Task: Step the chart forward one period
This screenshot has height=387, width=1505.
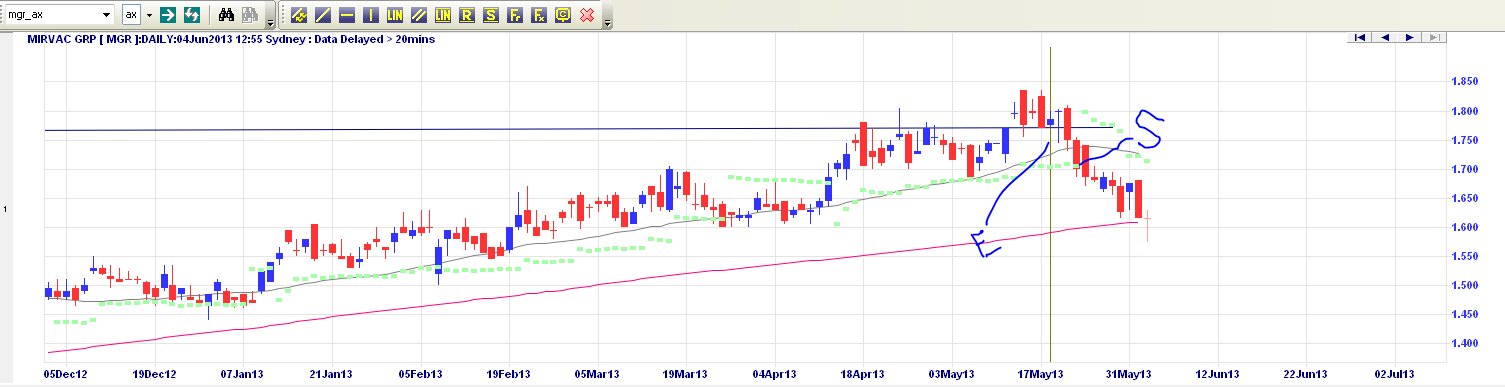Action: [x=1409, y=37]
